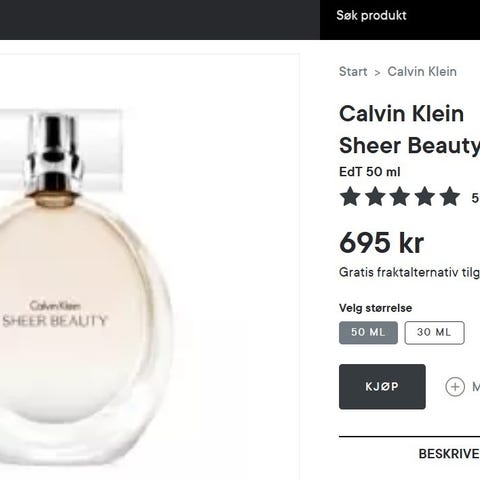Click the Calvin Klein Sheer Beauty product title
This screenshot has width=480, height=480.
(x=409, y=129)
